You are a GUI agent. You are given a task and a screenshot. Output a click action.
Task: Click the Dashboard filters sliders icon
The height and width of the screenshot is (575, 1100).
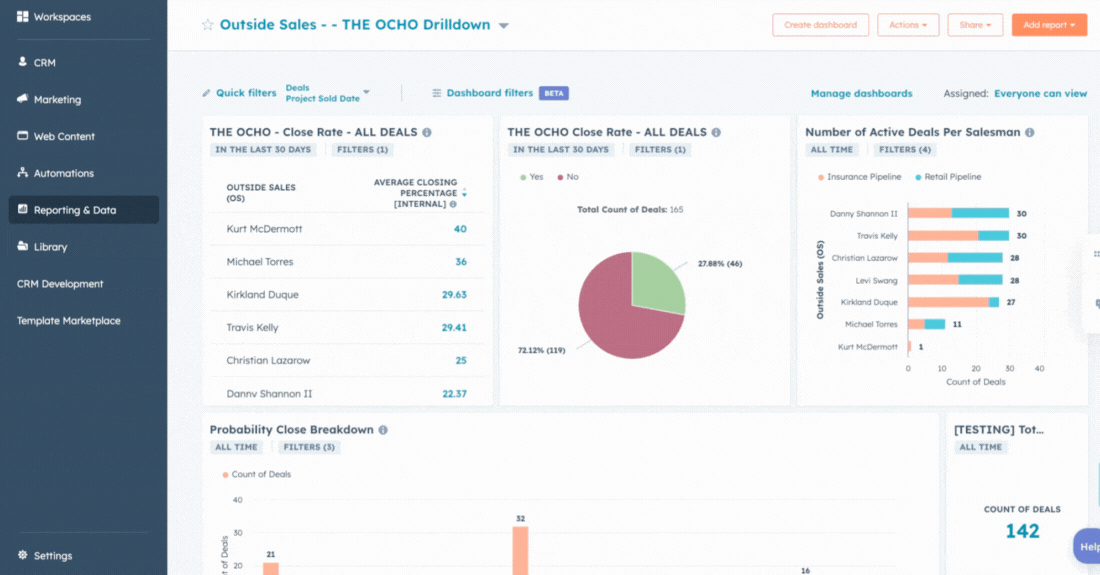(436, 93)
